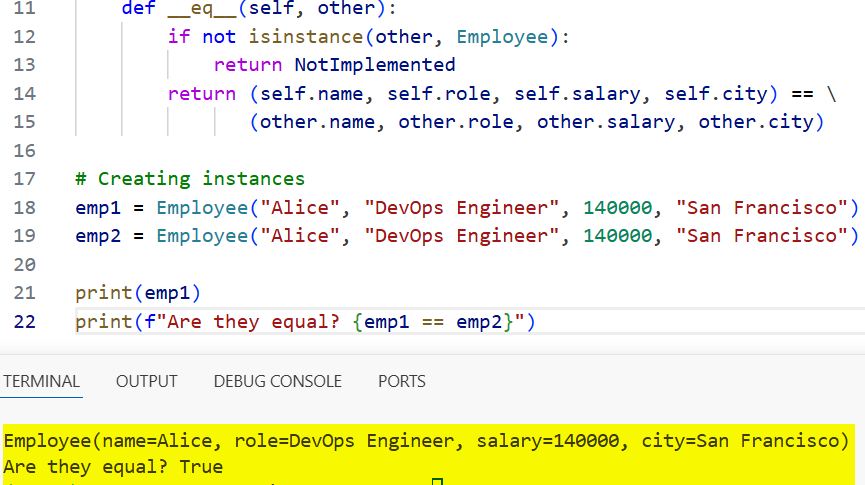Click terminal output "Are they equal? True"
865x485 pixels.
(x=113, y=467)
